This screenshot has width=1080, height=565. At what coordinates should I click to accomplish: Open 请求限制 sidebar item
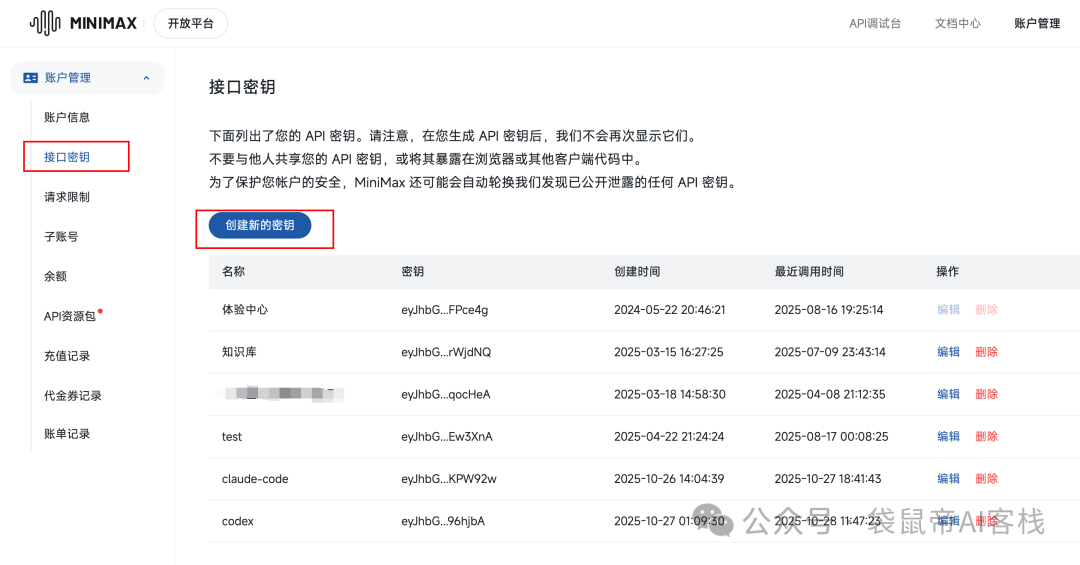click(67, 197)
